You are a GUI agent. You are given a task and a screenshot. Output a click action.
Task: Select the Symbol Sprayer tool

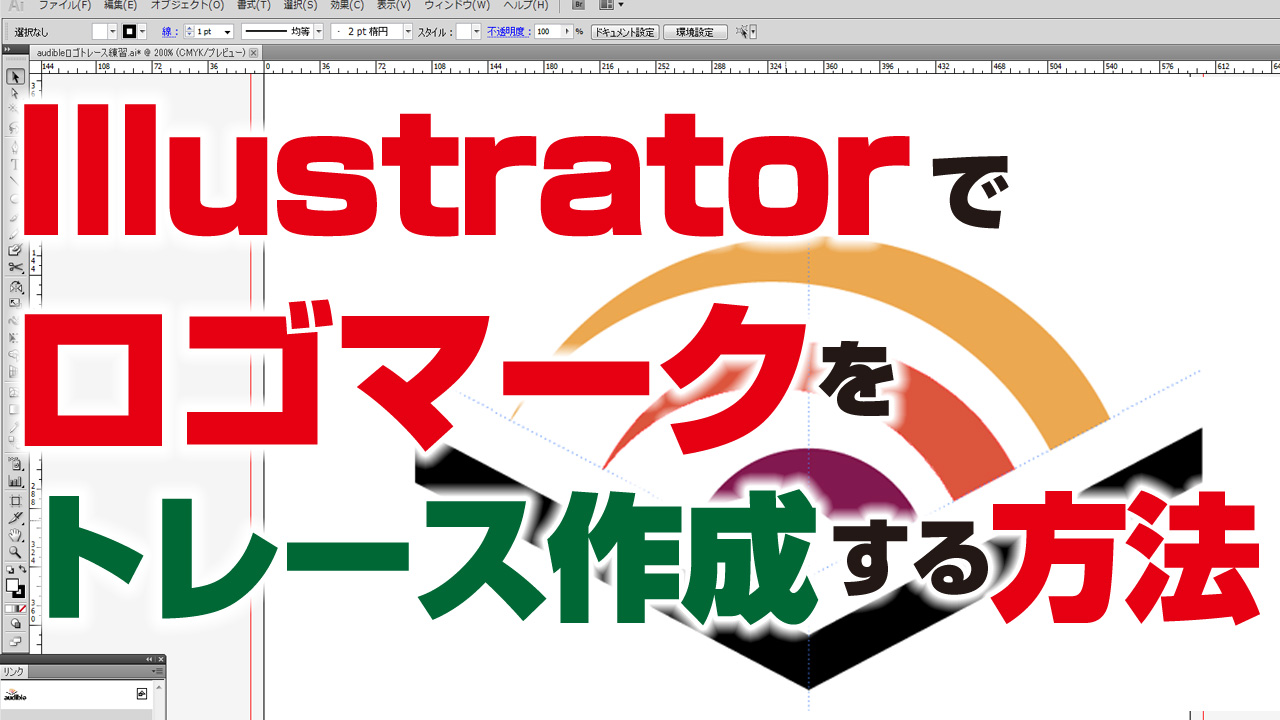tap(15, 464)
